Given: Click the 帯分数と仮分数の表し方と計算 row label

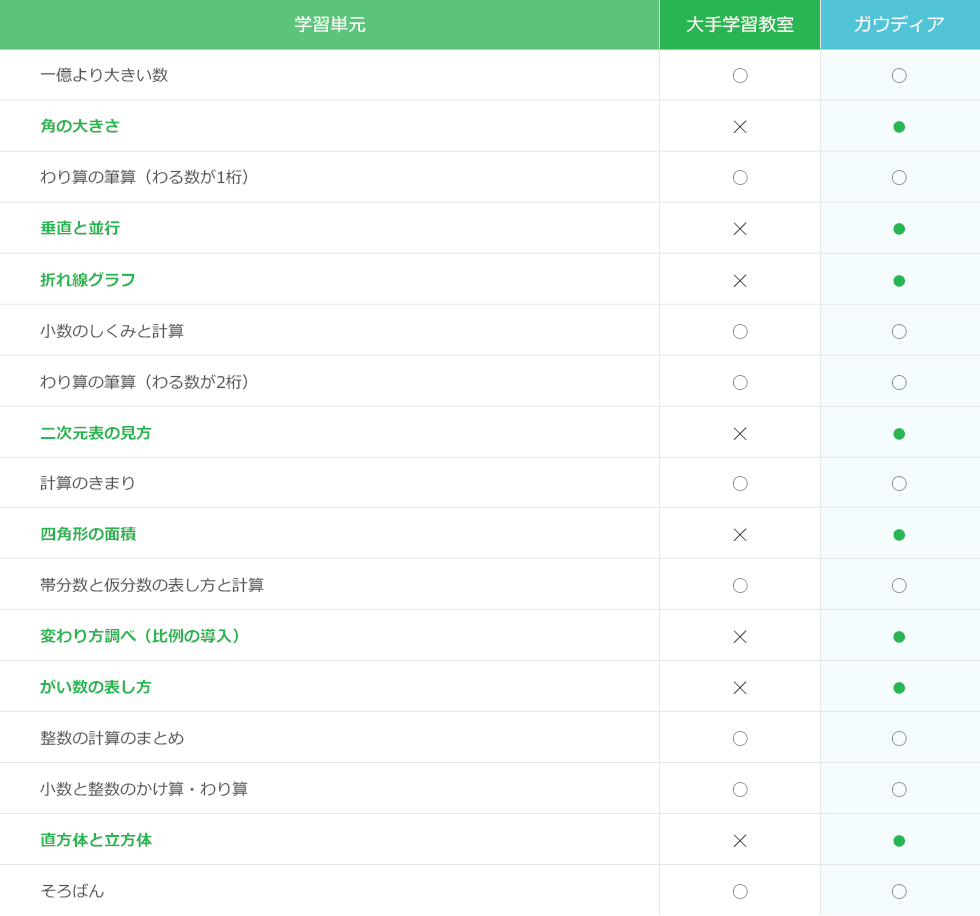Looking at the screenshot, I should click(152, 585).
